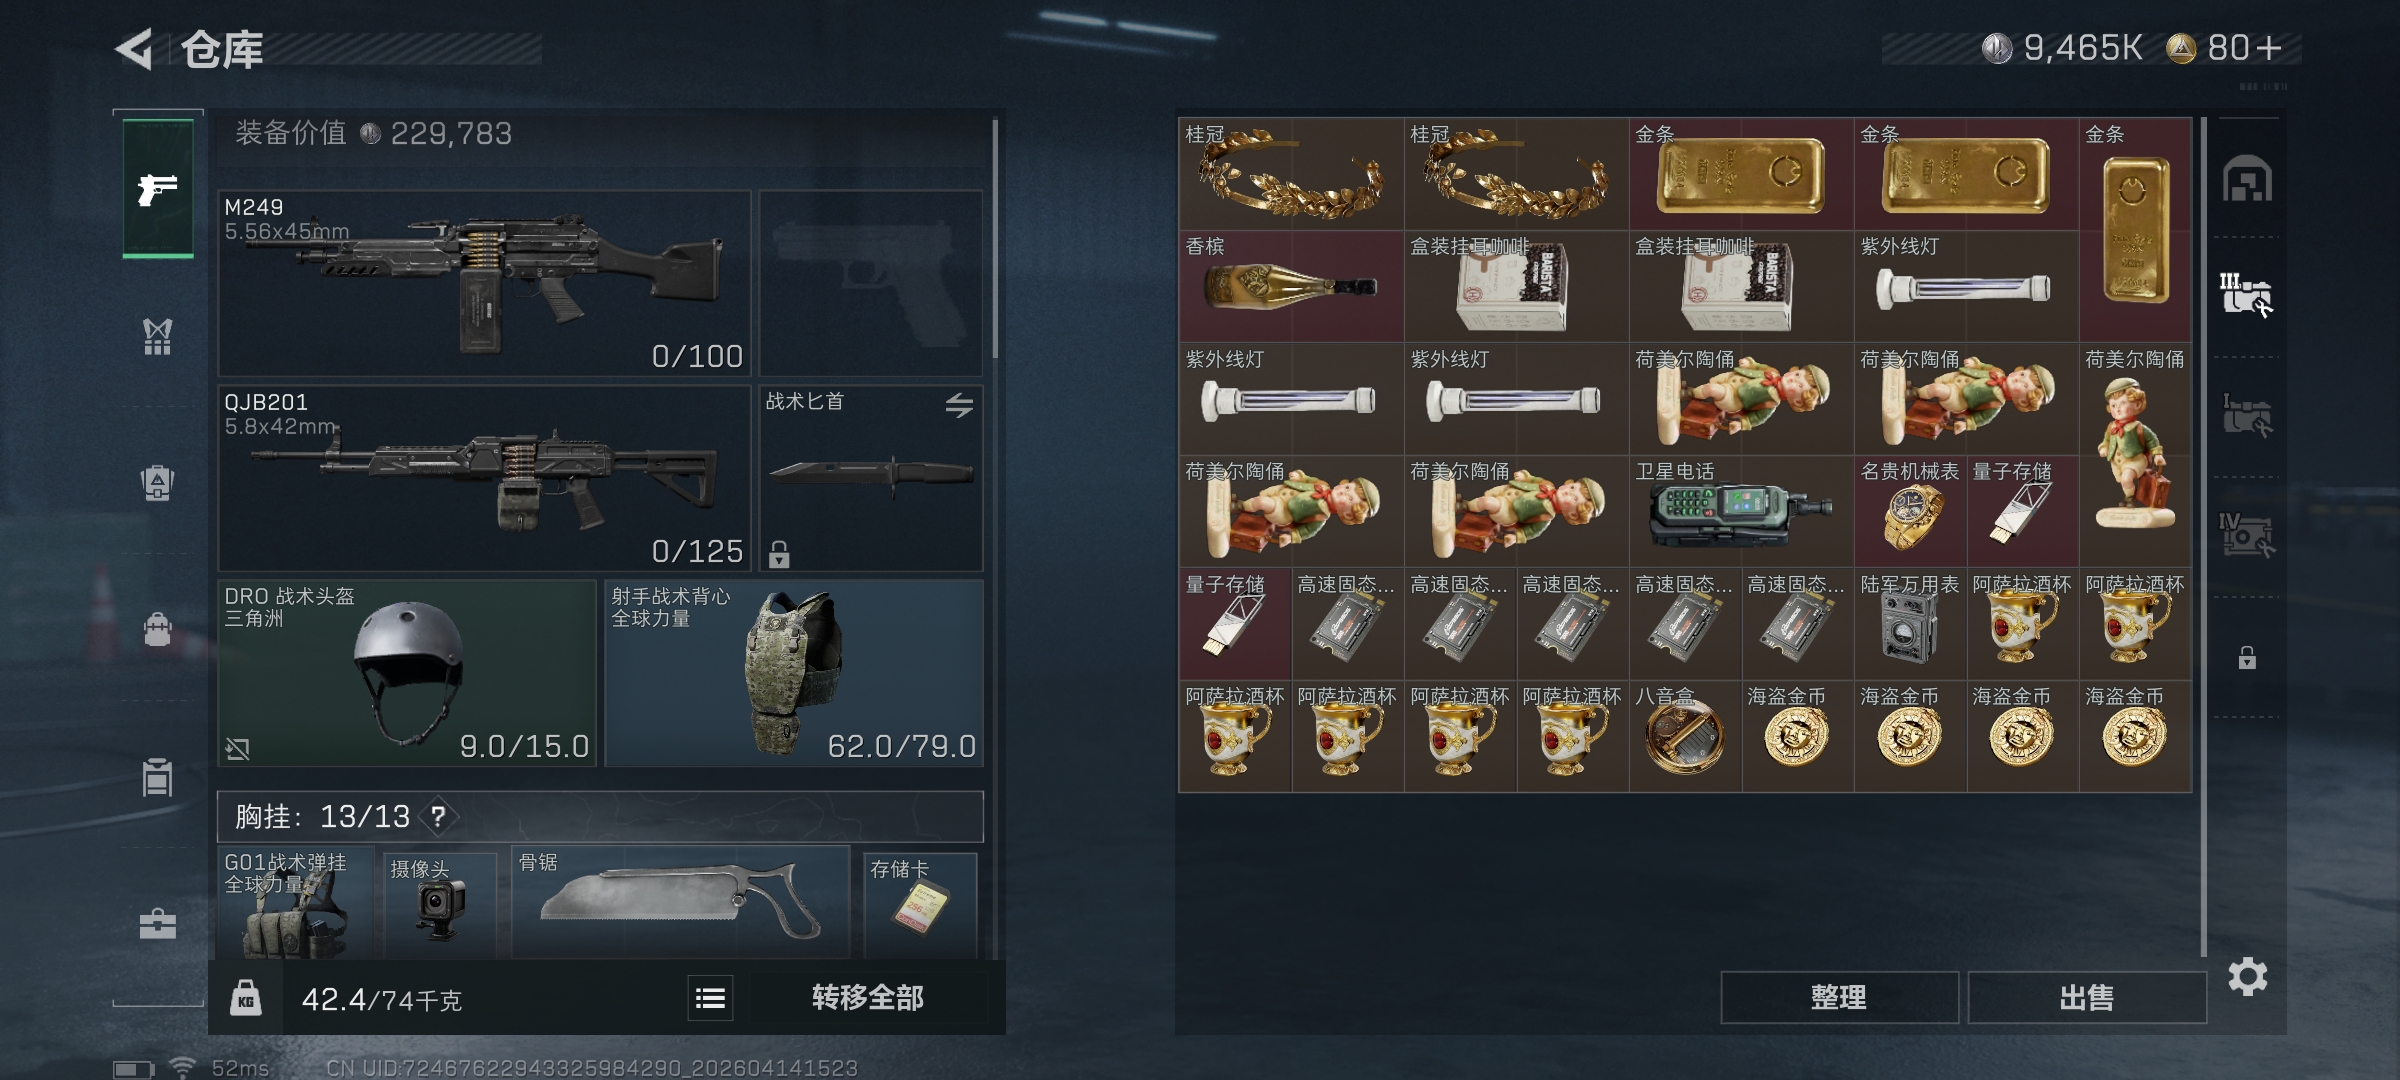
Task: Select the 卫星电话 satellite phone item
Action: coord(1741,512)
